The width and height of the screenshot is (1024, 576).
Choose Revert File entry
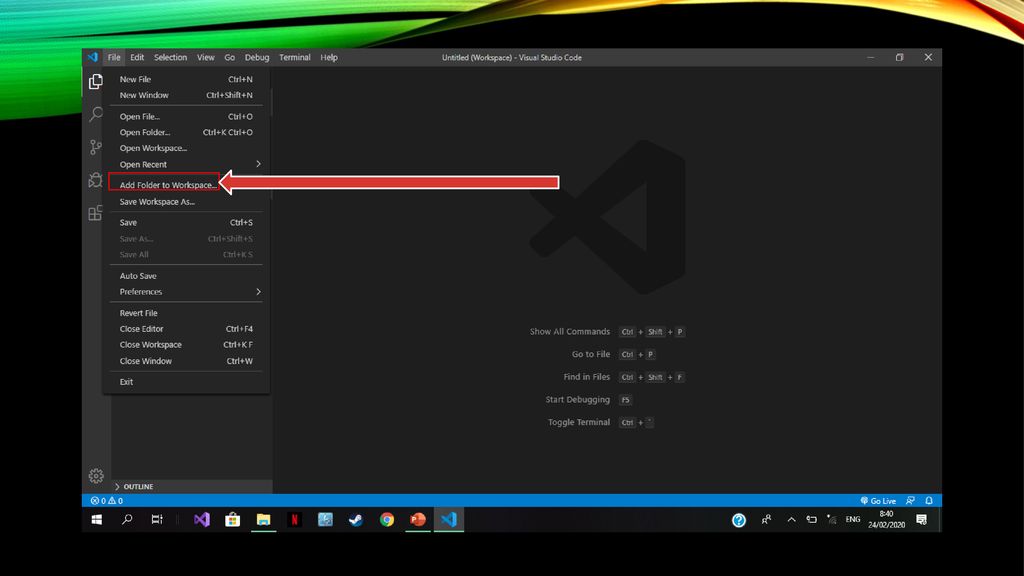tap(186, 313)
